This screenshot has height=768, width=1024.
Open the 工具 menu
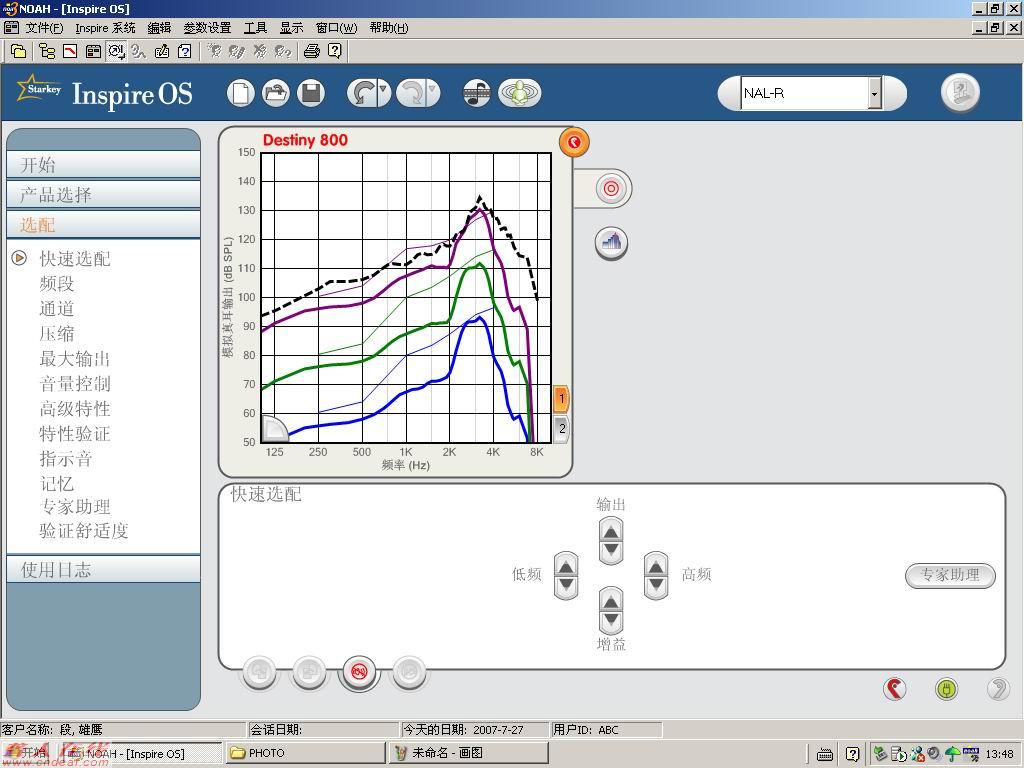[x=255, y=28]
